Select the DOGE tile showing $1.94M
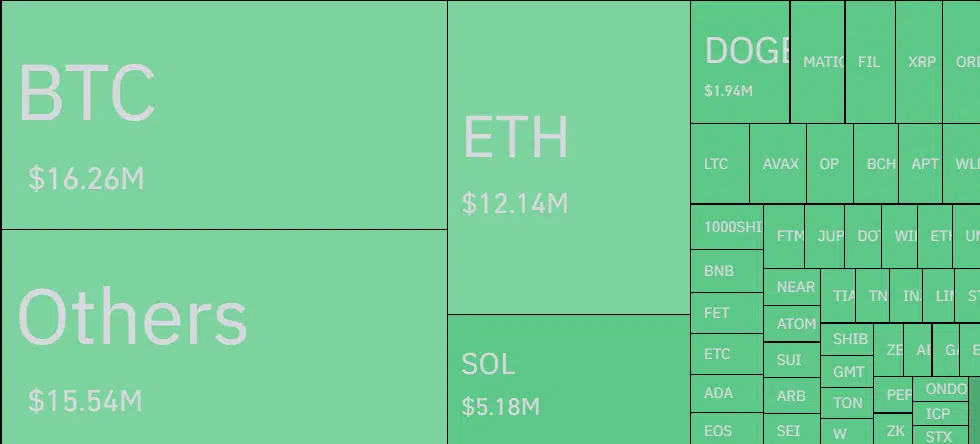The width and height of the screenshot is (980, 444). coord(740,62)
